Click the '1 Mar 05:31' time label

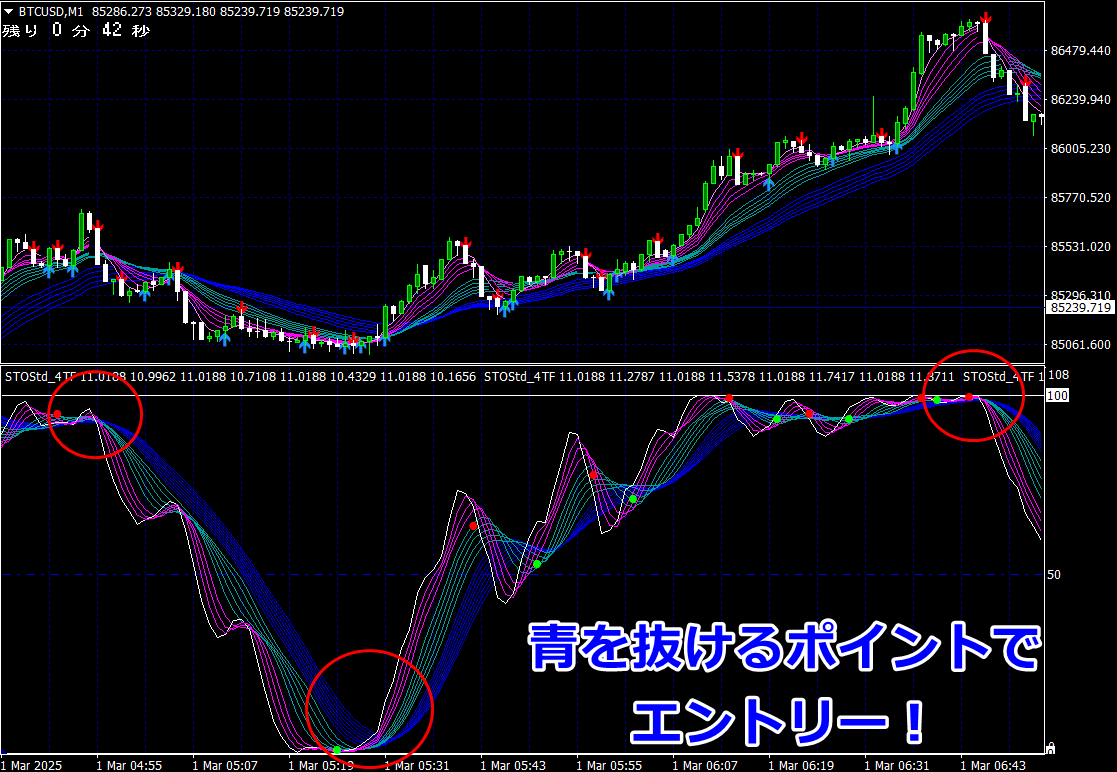pos(417,766)
